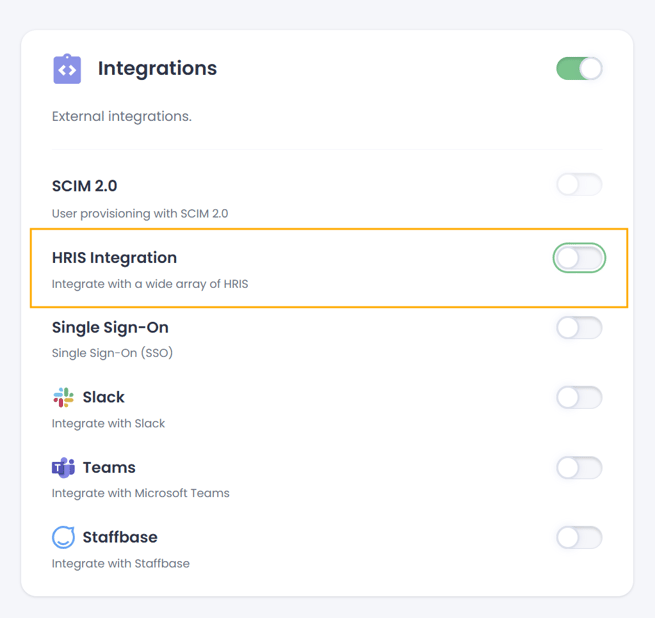This screenshot has height=618, width=655.
Task: Toggle the Teams integration on
Action: 579,468
